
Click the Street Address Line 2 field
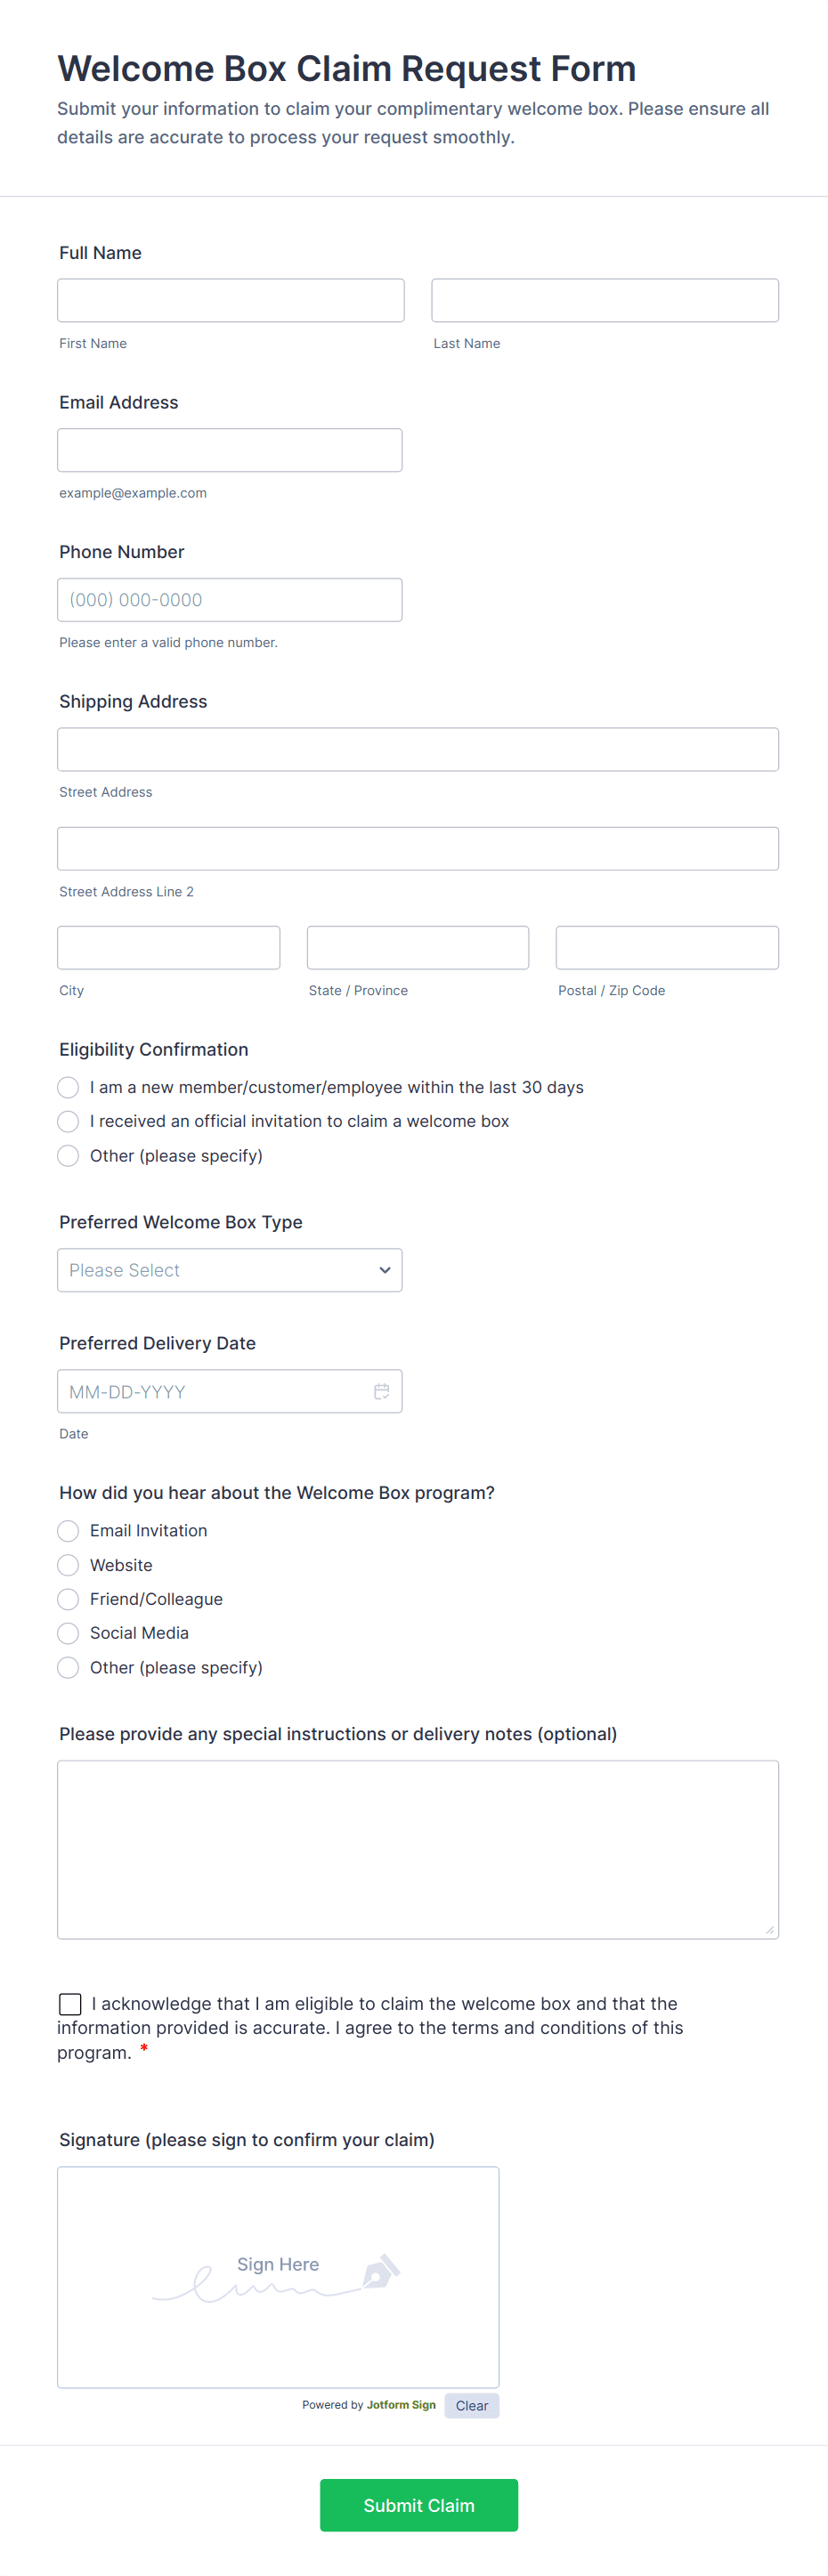[x=417, y=848]
